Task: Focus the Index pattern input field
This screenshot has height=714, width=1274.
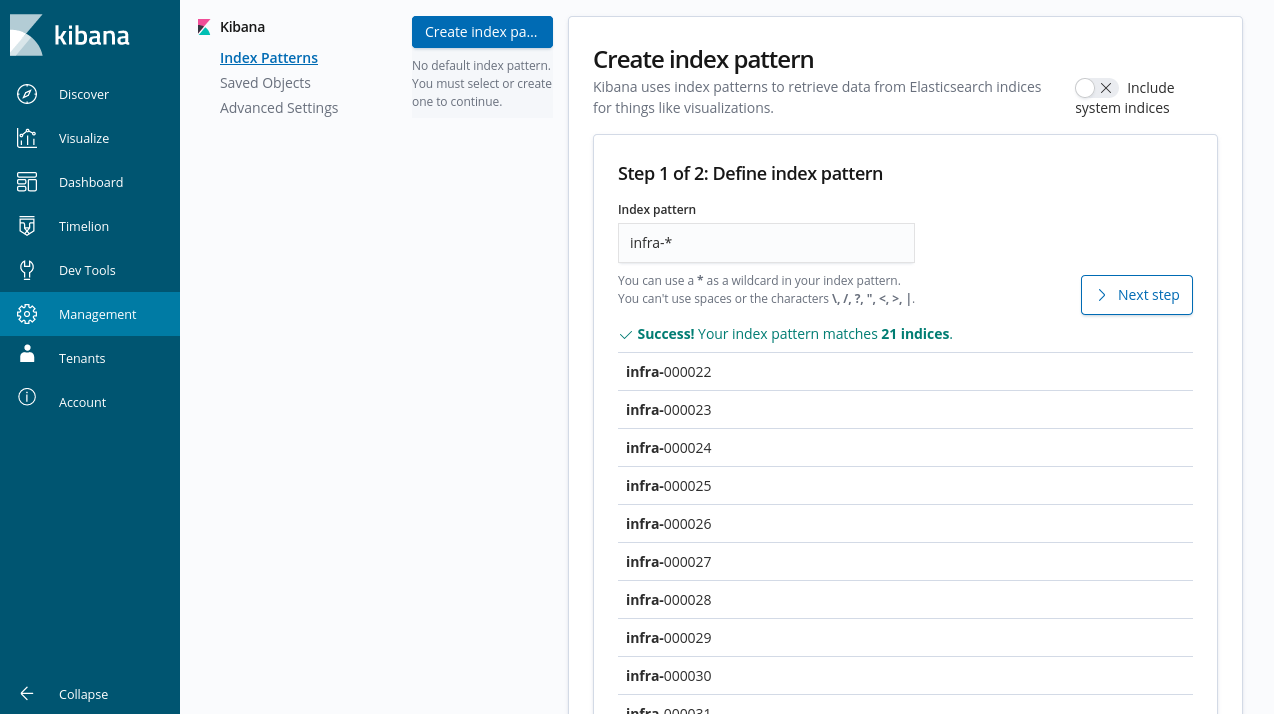Action: 766,243
